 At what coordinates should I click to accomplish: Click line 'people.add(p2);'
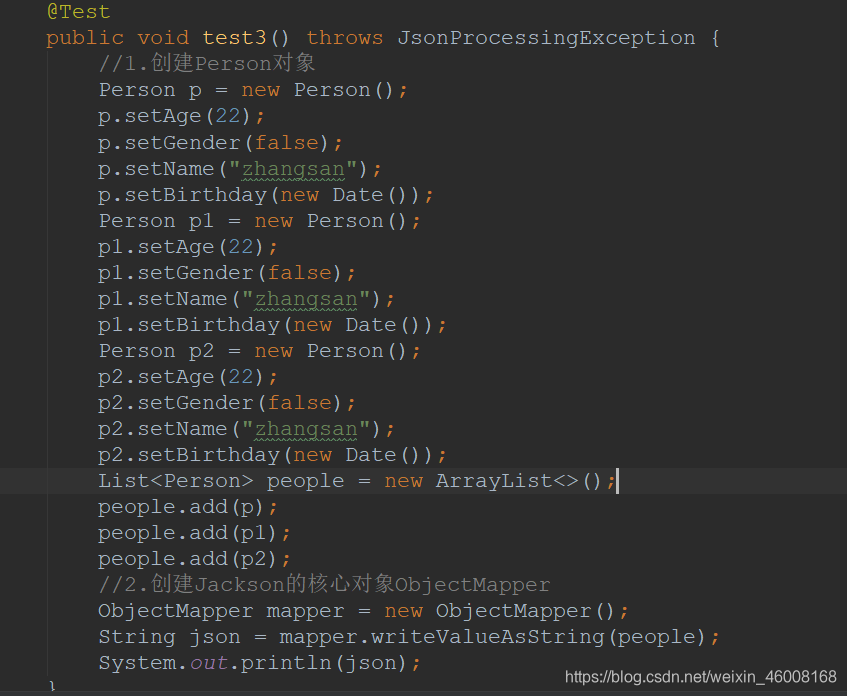(x=194, y=559)
